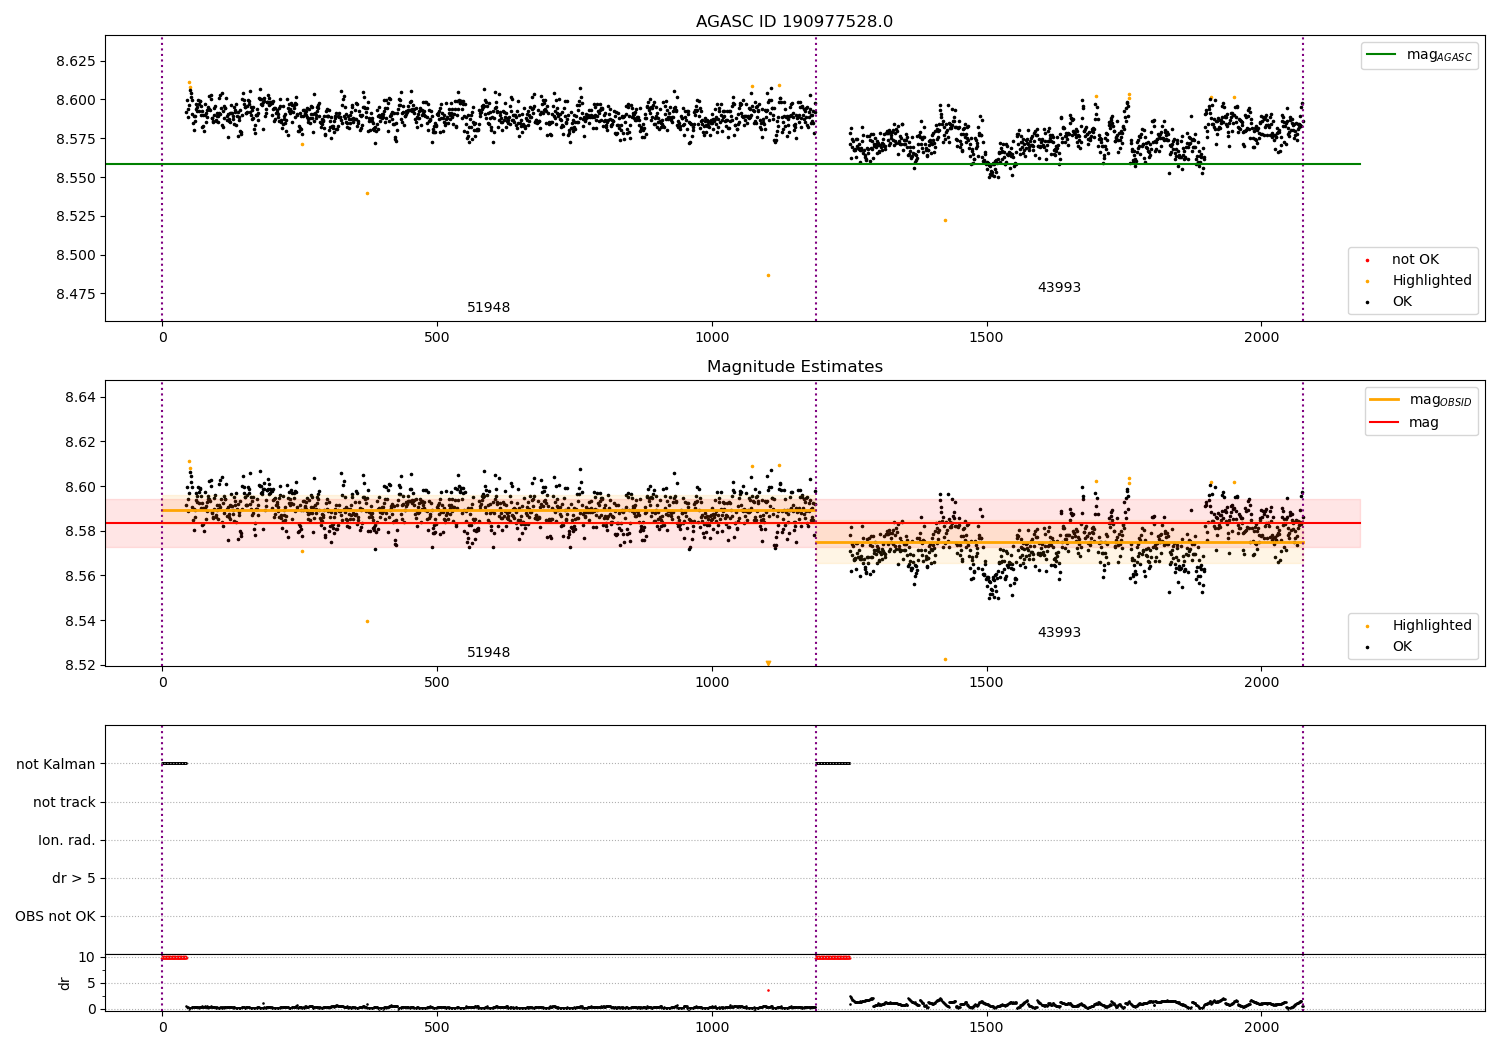Click orange outlier near 8.522 in top plot
The height and width of the screenshot is (1050, 1500).
tap(945, 220)
